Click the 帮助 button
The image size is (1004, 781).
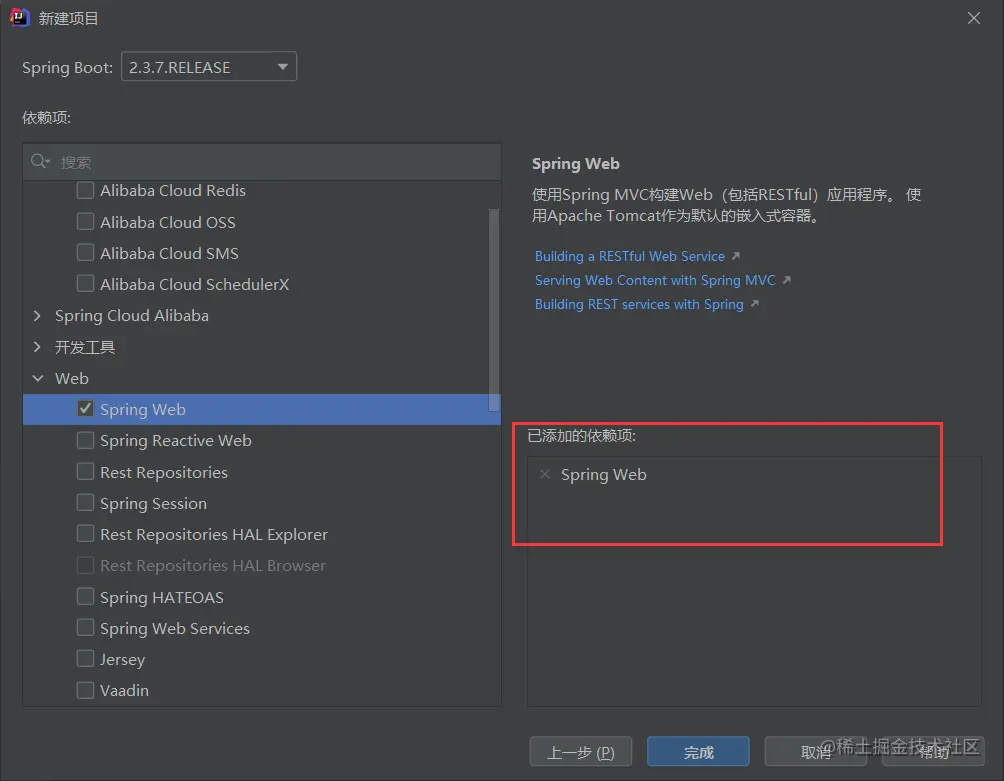933,752
